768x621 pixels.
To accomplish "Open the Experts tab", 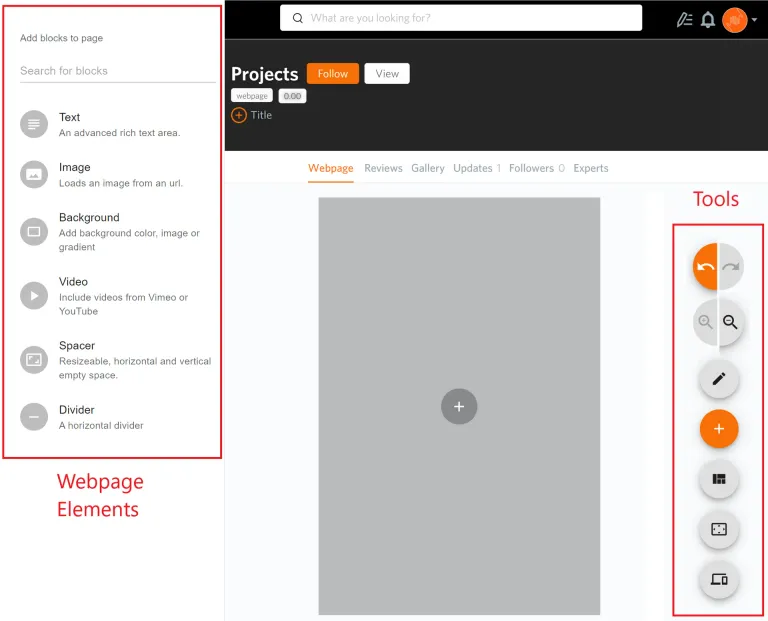I will click(x=591, y=168).
